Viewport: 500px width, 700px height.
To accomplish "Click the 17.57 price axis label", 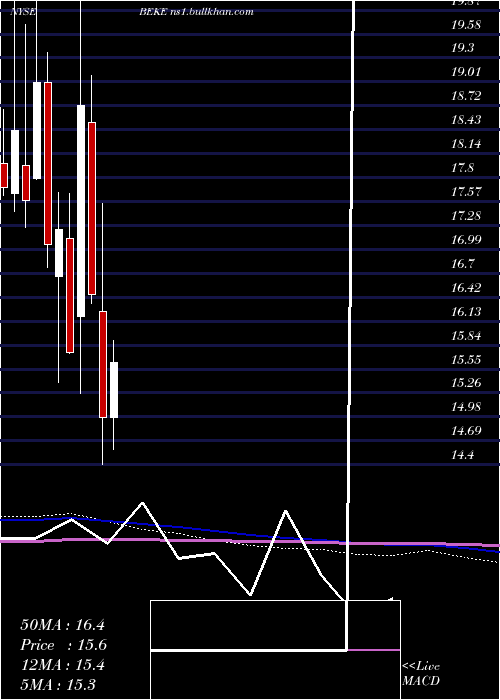I will click(466, 192).
